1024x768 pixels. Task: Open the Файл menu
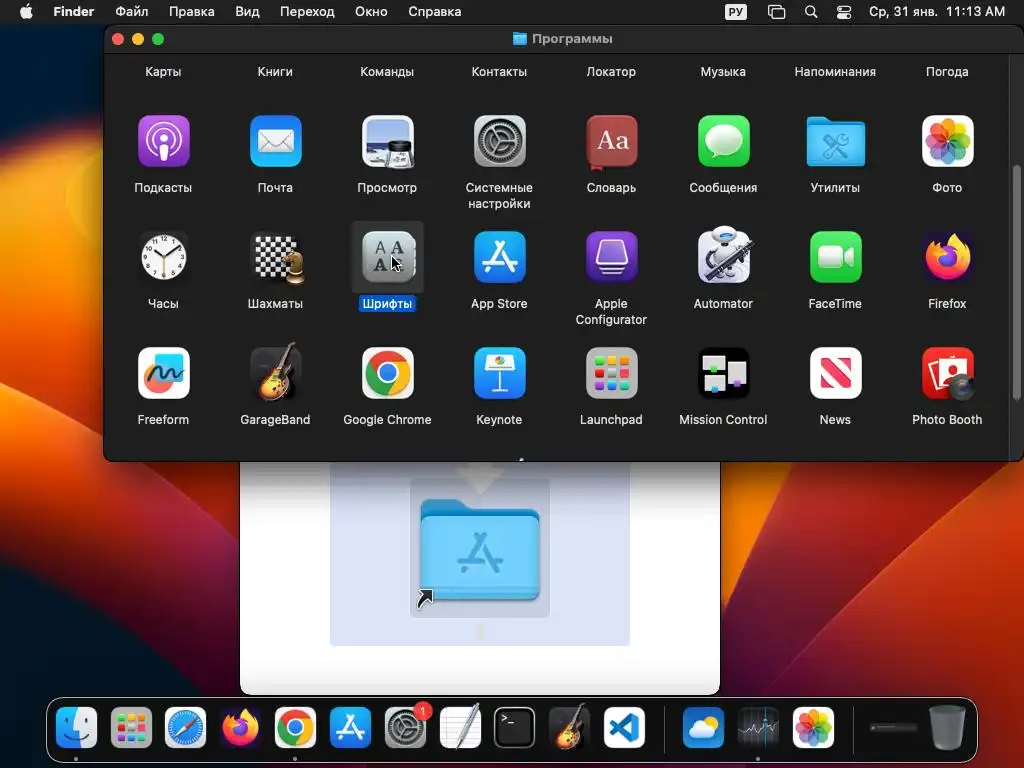click(131, 12)
